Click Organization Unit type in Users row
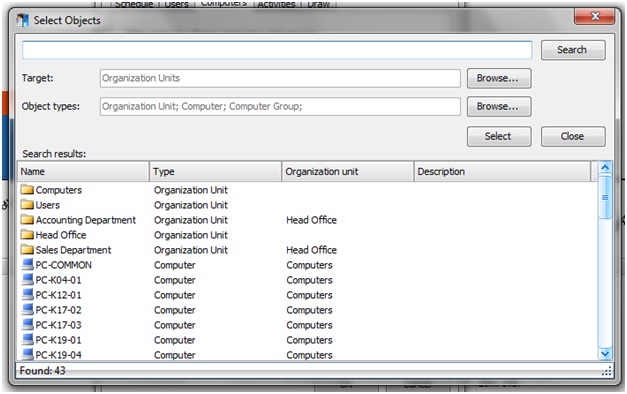Image resolution: width=627 pixels, height=394 pixels. click(x=191, y=205)
